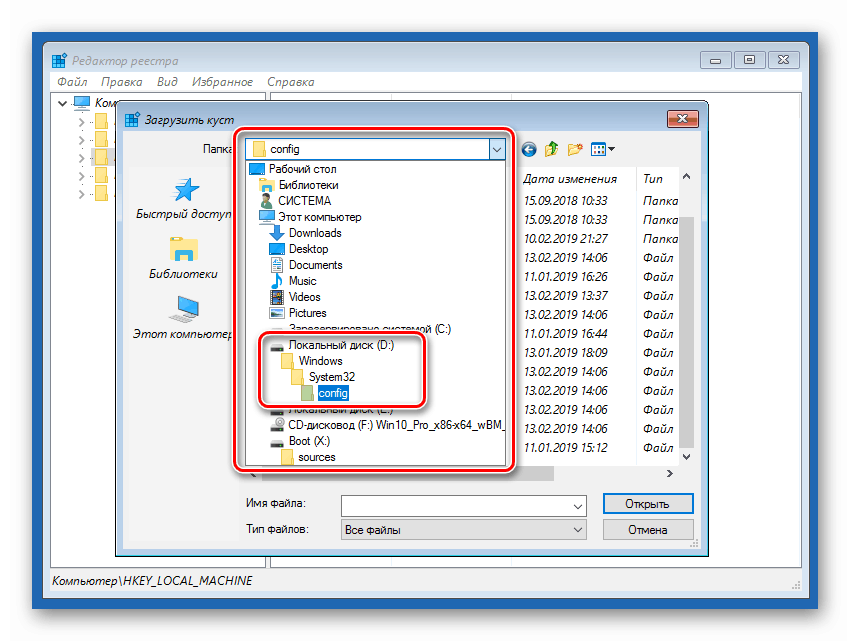Open the View menu icon
This screenshot has width=850, height=641.
(x=602, y=149)
